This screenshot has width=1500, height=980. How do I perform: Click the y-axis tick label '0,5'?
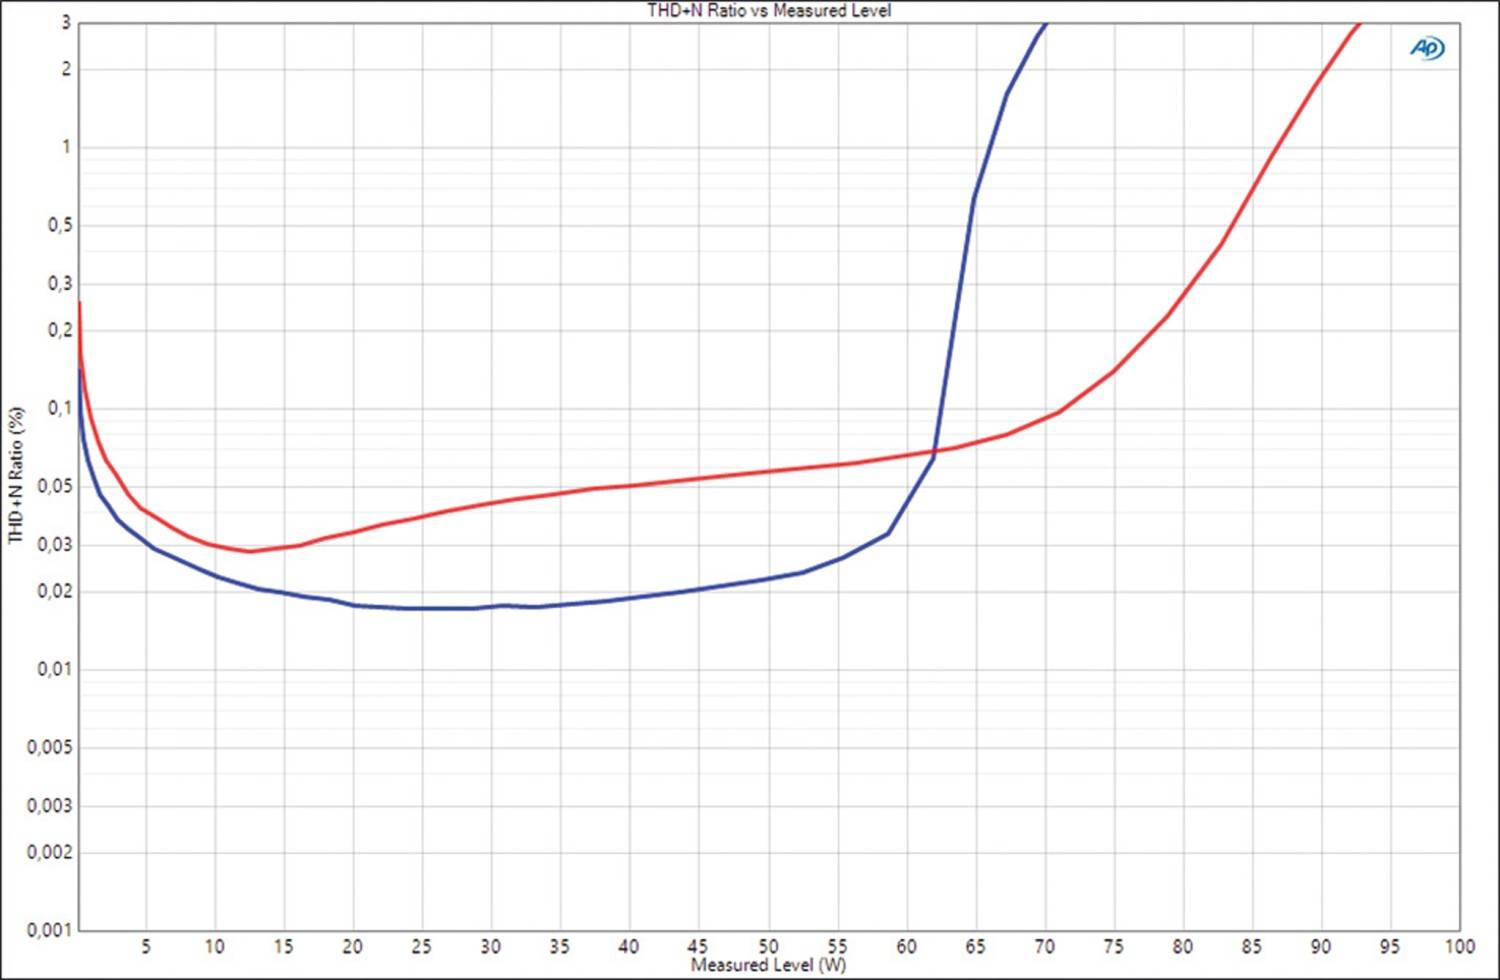(60, 226)
